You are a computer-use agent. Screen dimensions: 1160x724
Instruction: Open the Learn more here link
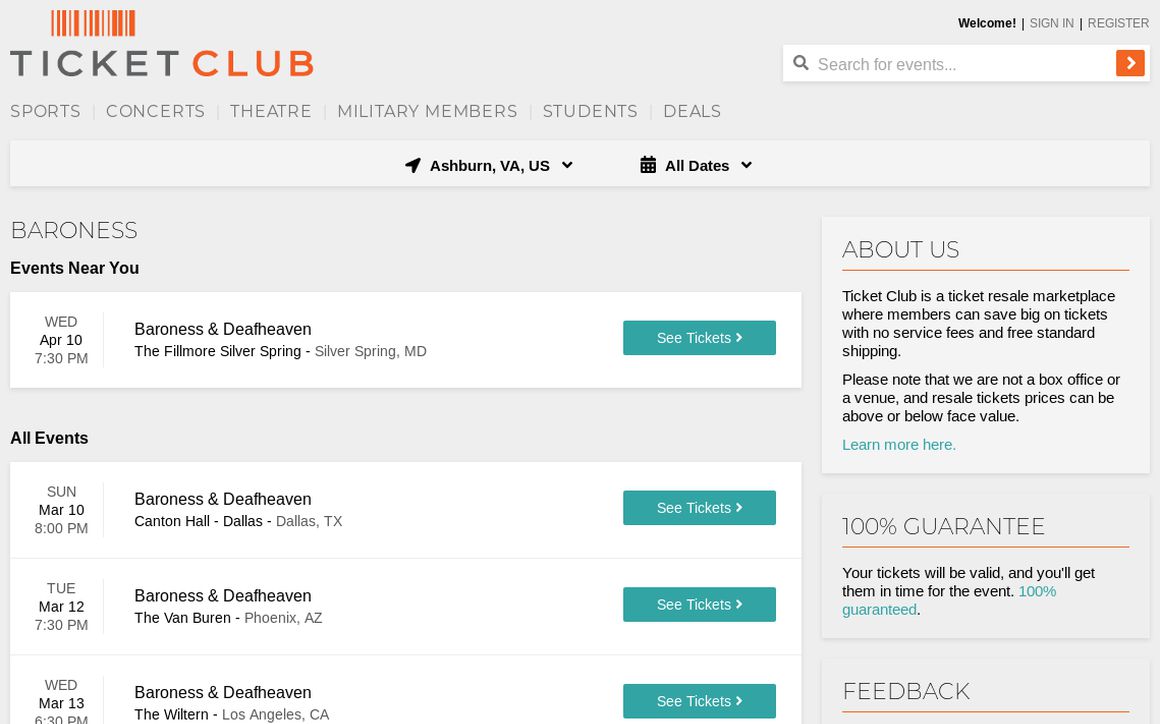[x=899, y=445]
